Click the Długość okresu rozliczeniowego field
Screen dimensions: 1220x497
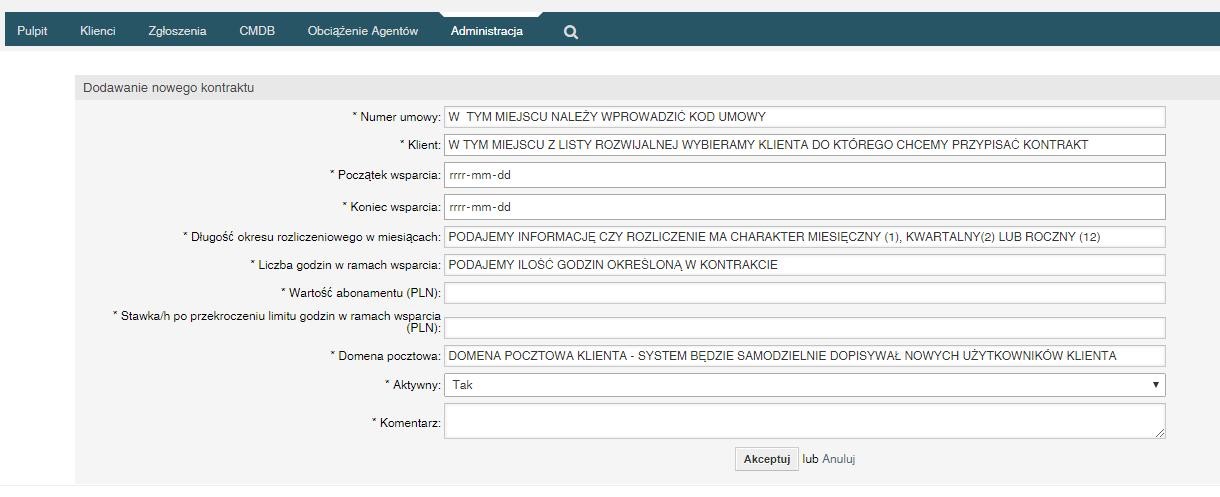pyautogui.click(x=804, y=237)
